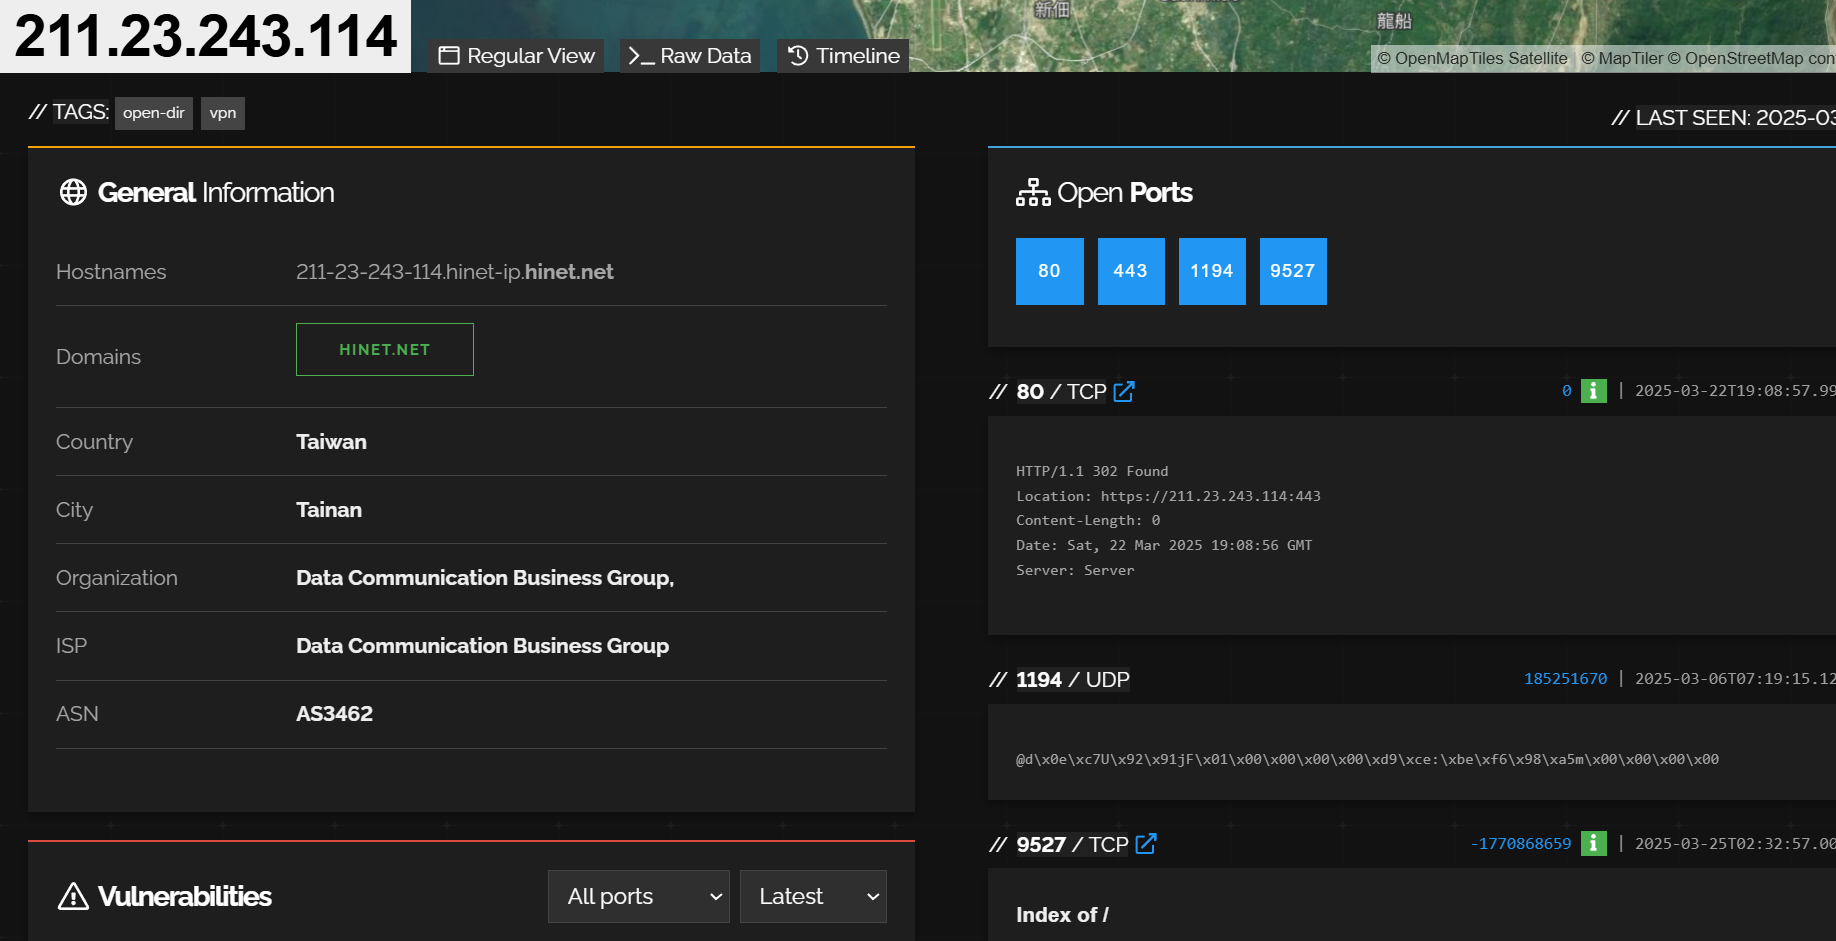The width and height of the screenshot is (1836, 941).
Task: Click the 9527 / TCP section heading
Action: (x=1072, y=845)
